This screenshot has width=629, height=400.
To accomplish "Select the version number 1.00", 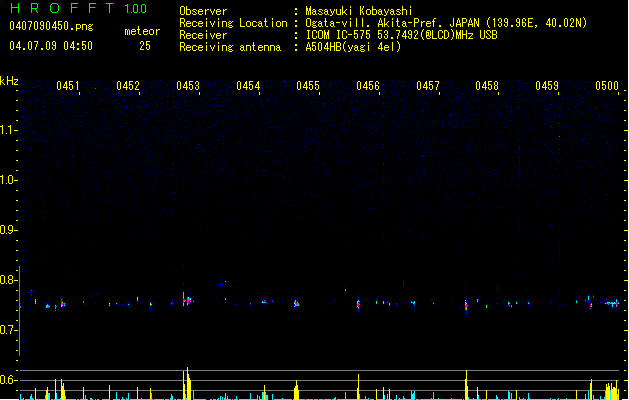I will pos(136,9).
